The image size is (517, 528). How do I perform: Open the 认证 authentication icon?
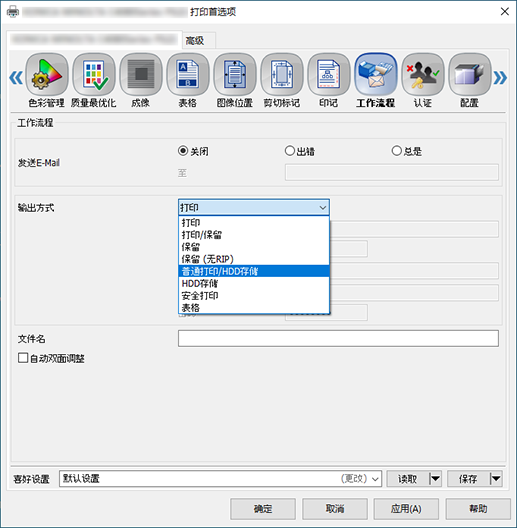(423, 75)
